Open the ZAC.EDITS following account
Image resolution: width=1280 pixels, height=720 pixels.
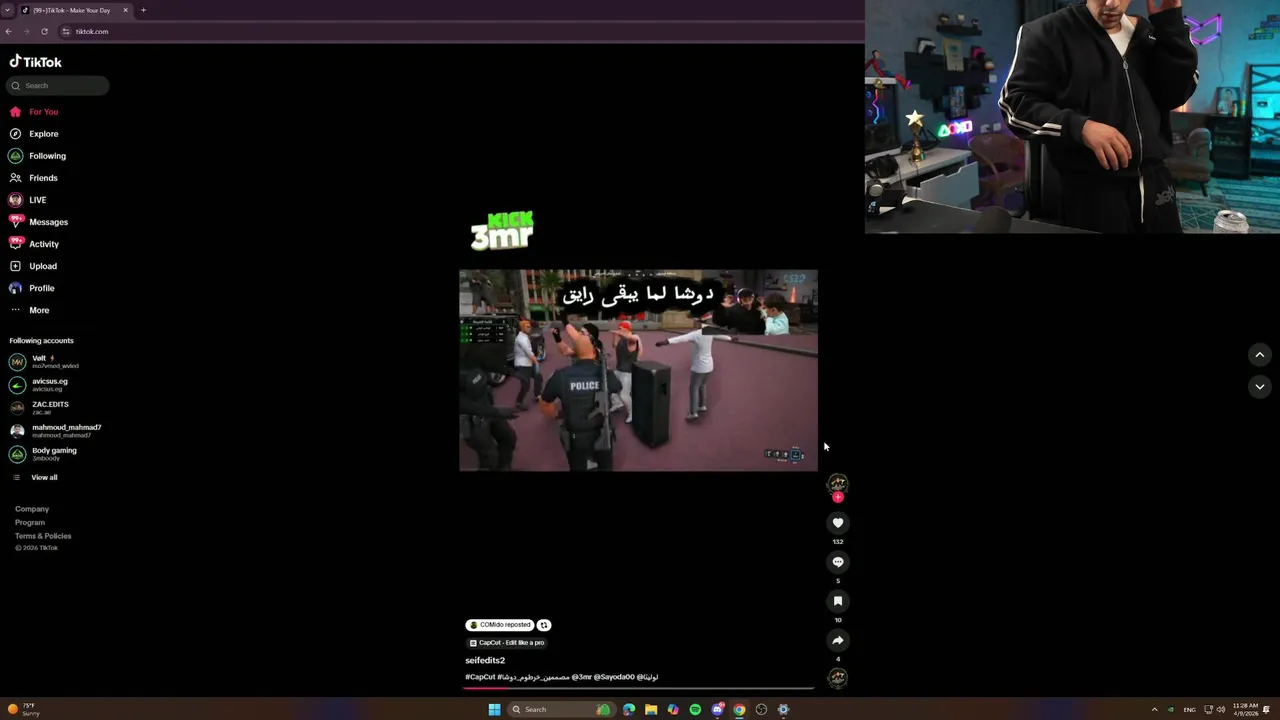tap(40, 408)
